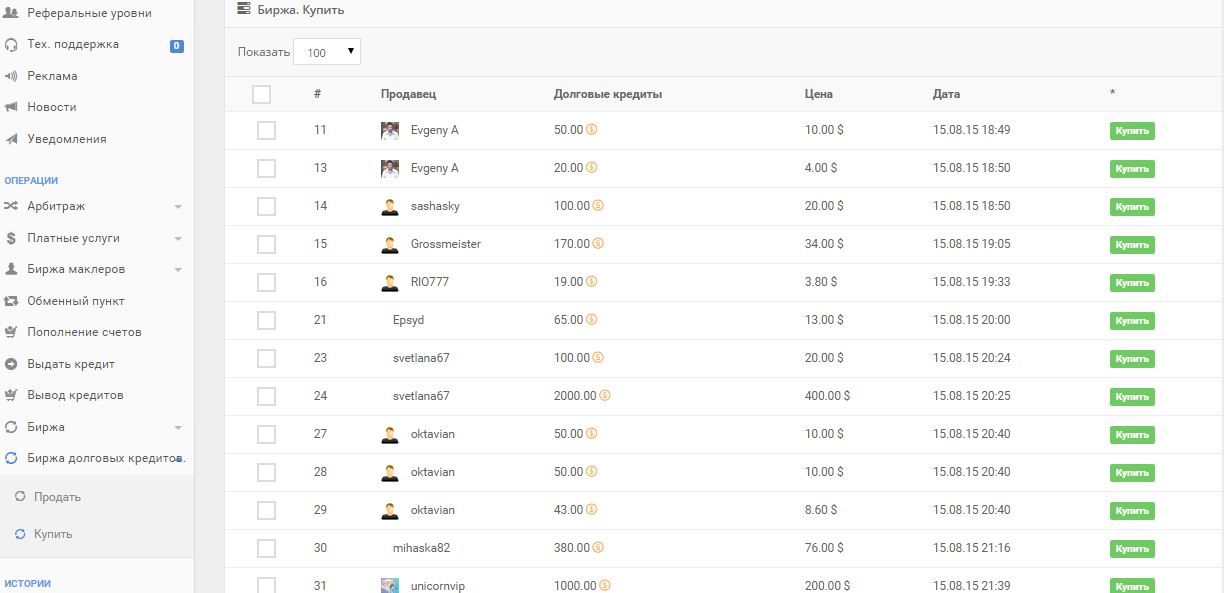Click the Вывод кредитов basket icon
Viewport: 1224px width, 593px height.
tap(11, 395)
